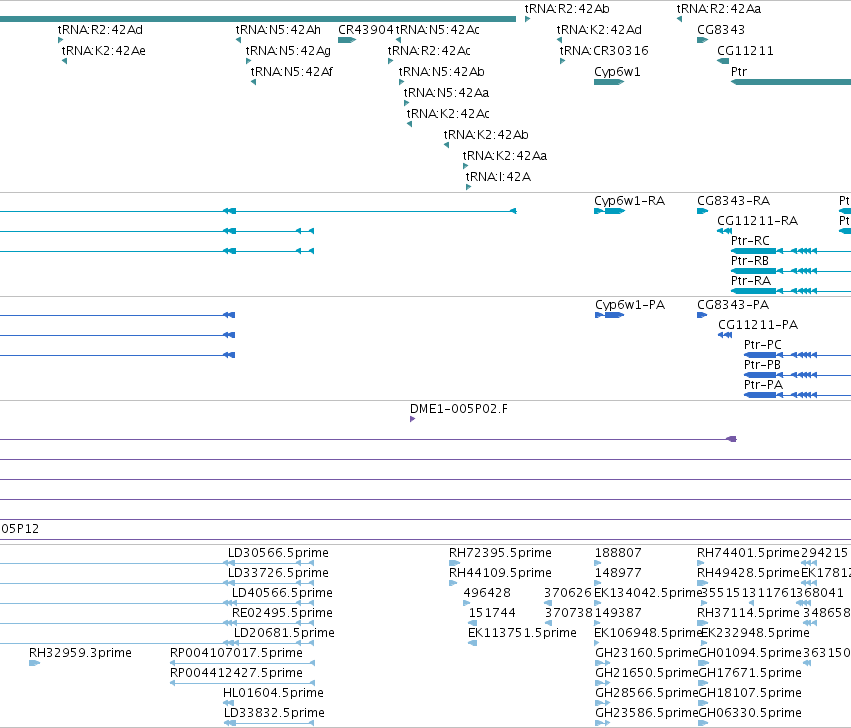Click the CG11211-RA transcript label

pyautogui.click(x=758, y=221)
